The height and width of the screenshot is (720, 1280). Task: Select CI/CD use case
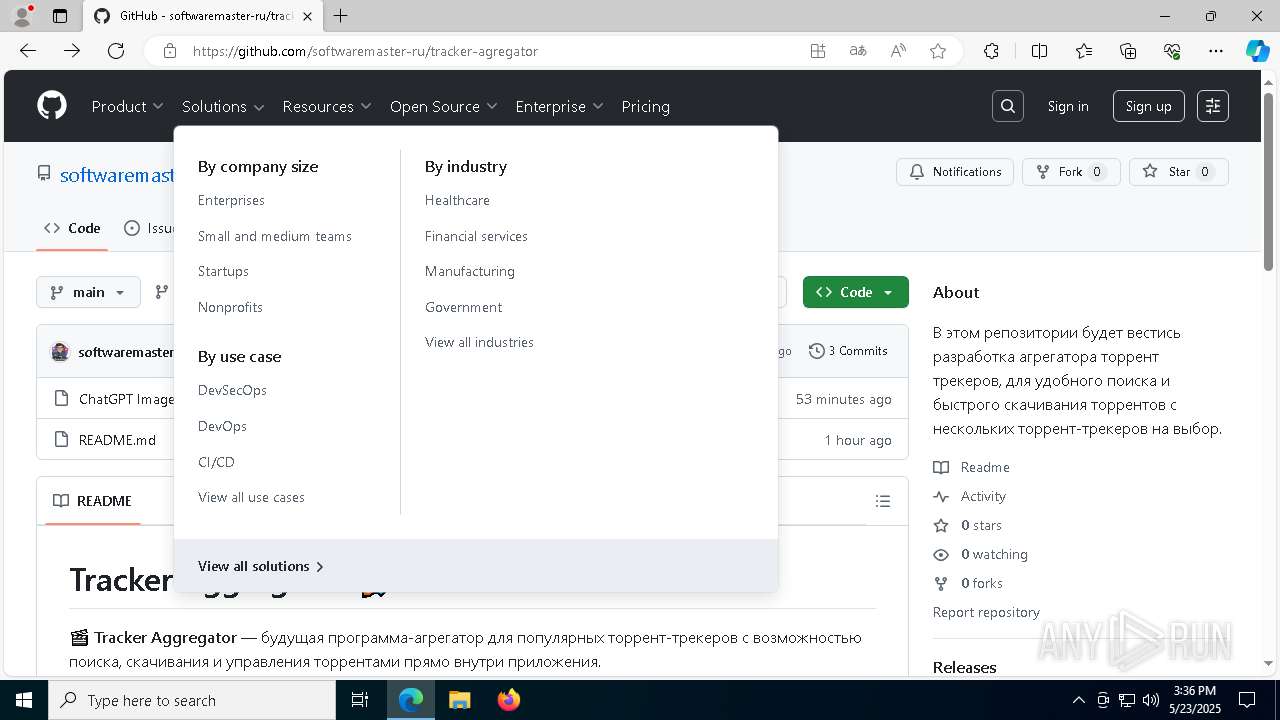[x=216, y=462]
